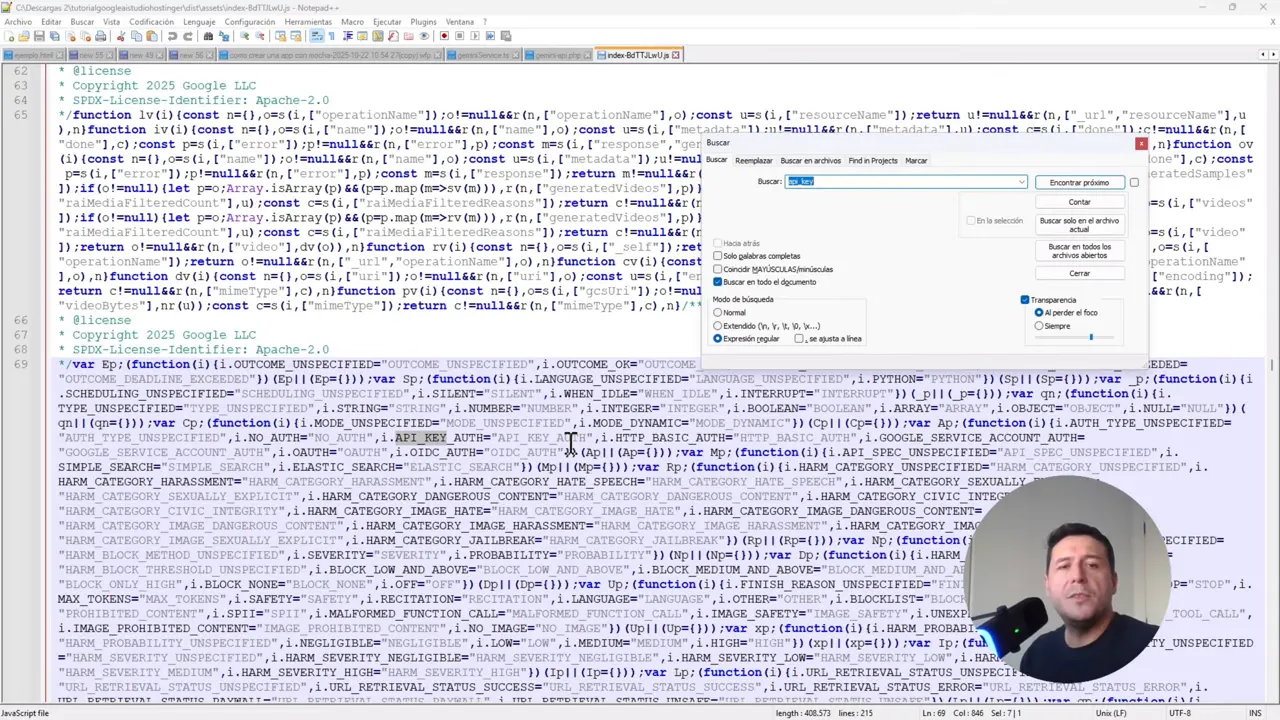Click the Encontrar próximo button

coord(1080,182)
